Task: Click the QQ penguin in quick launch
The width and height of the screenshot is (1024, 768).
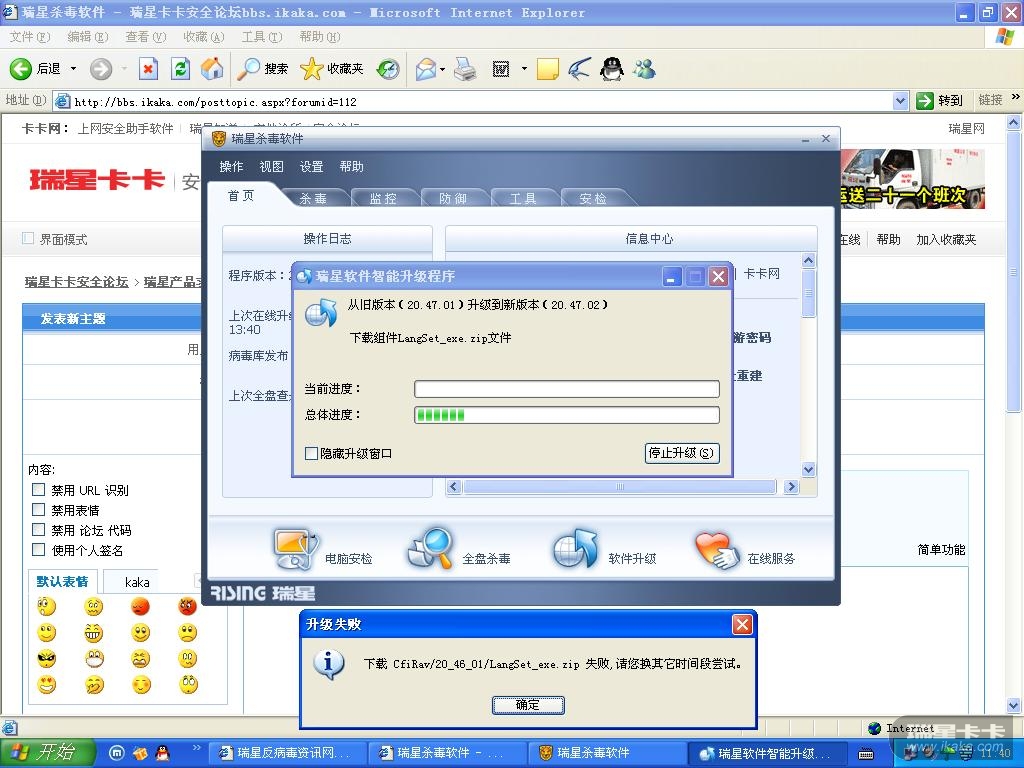Action: [162, 753]
